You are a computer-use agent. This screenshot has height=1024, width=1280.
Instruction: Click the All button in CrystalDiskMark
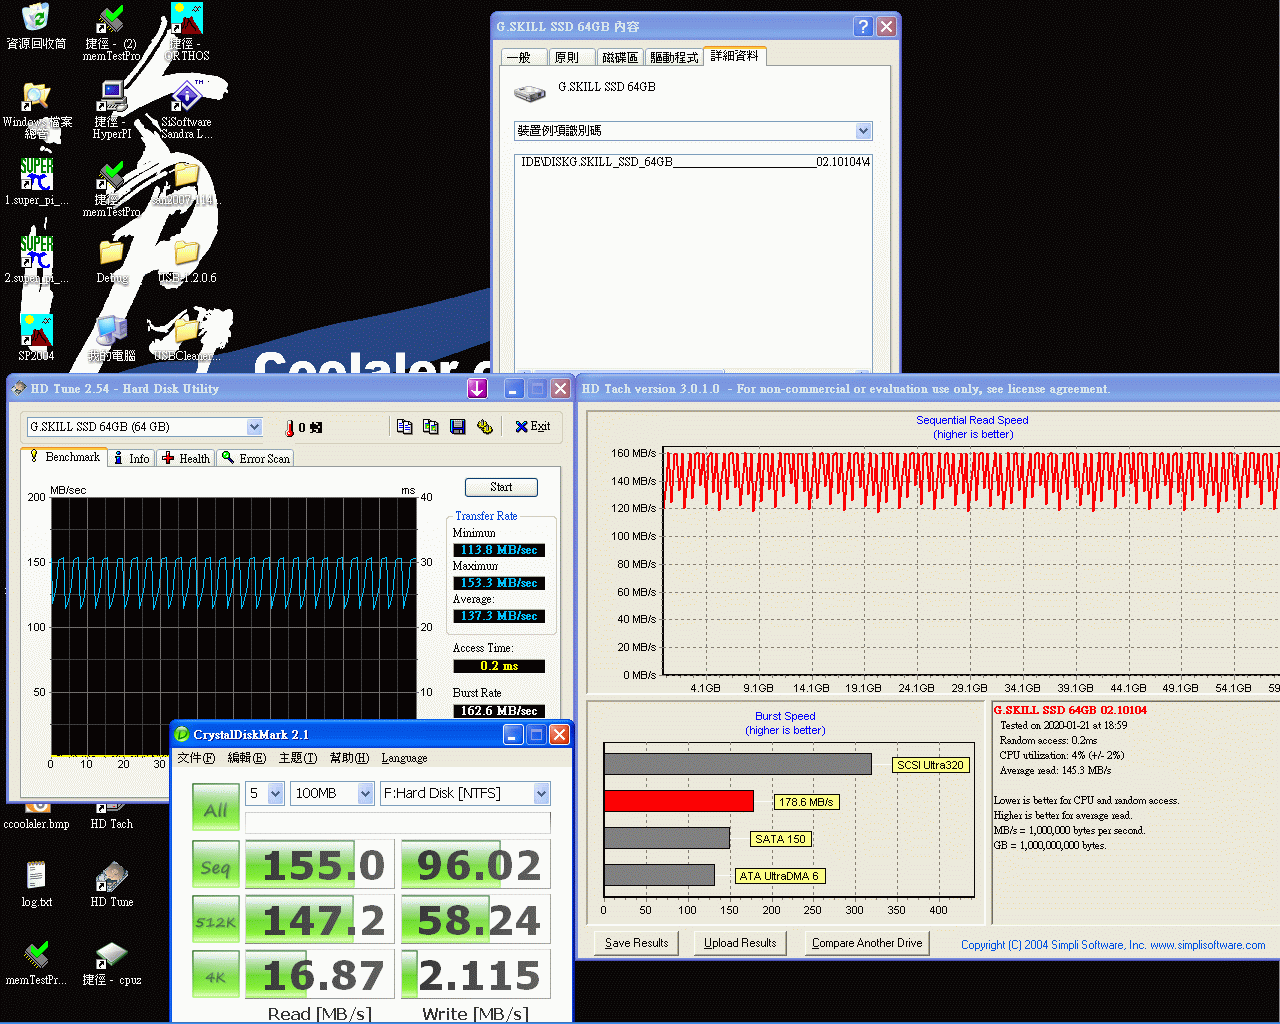click(216, 807)
